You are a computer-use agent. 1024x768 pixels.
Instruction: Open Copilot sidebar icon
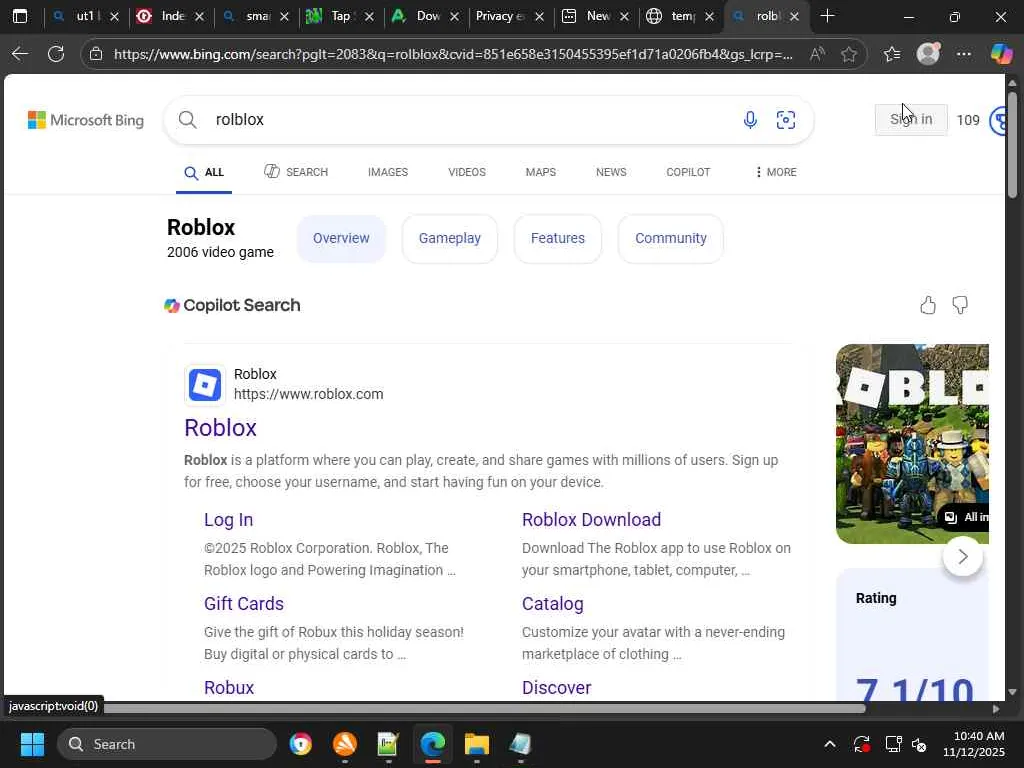point(1001,54)
